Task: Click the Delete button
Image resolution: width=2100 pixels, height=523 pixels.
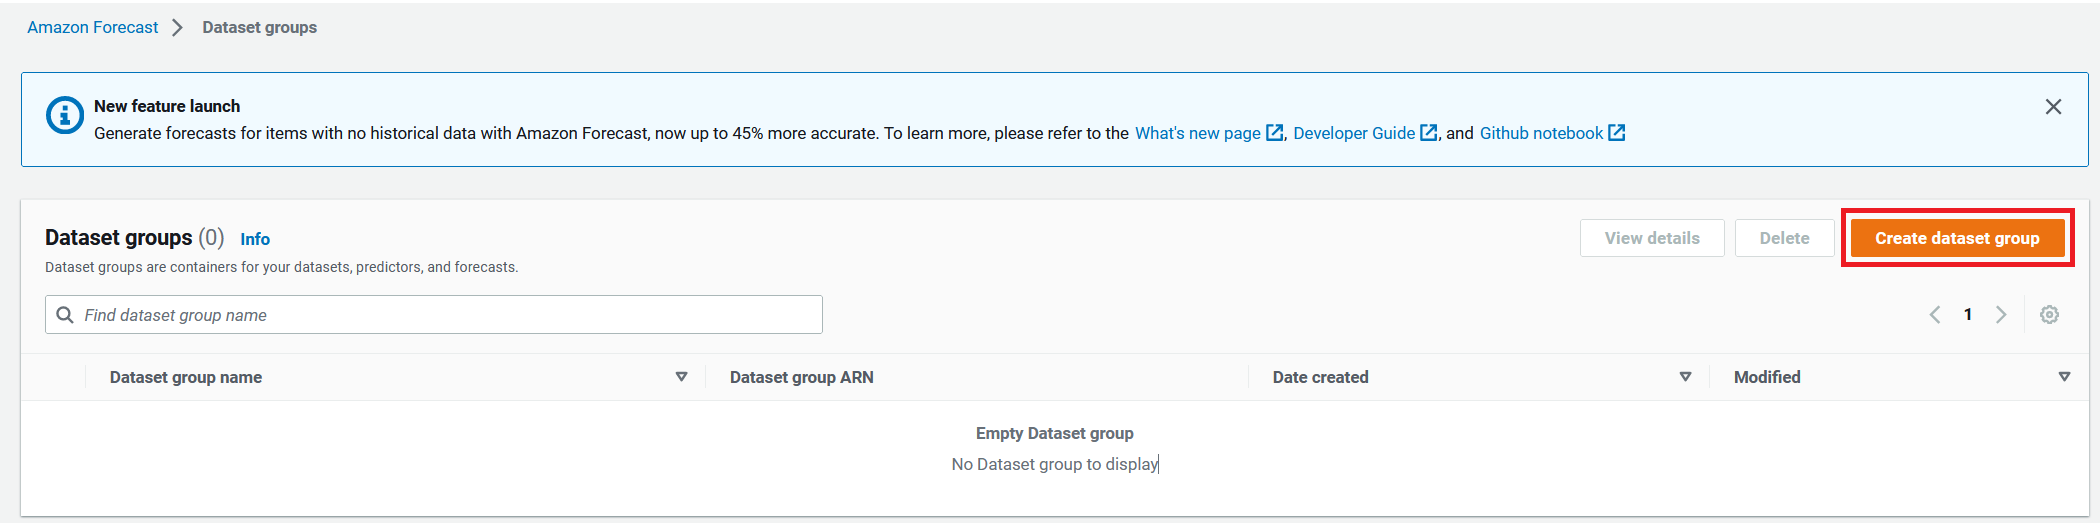Action: [x=1784, y=238]
